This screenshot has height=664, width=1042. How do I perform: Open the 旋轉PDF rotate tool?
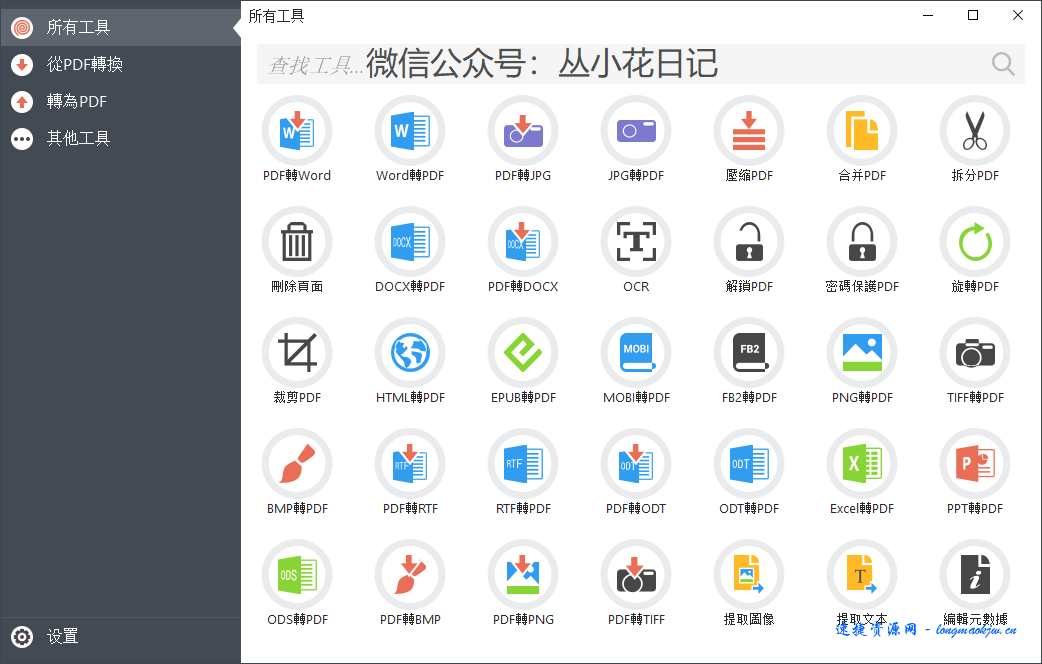[x=975, y=242]
